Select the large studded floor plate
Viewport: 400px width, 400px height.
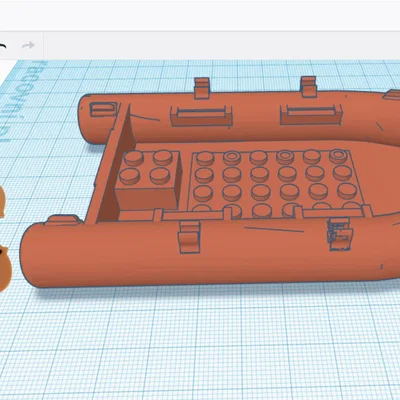click(x=277, y=183)
